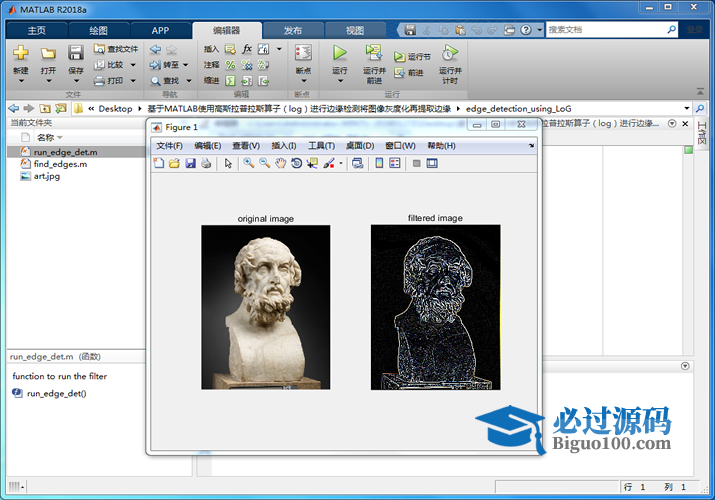Select the Pan hand tool in Figure
Viewport: 715px width, 500px height.
click(281, 163)
